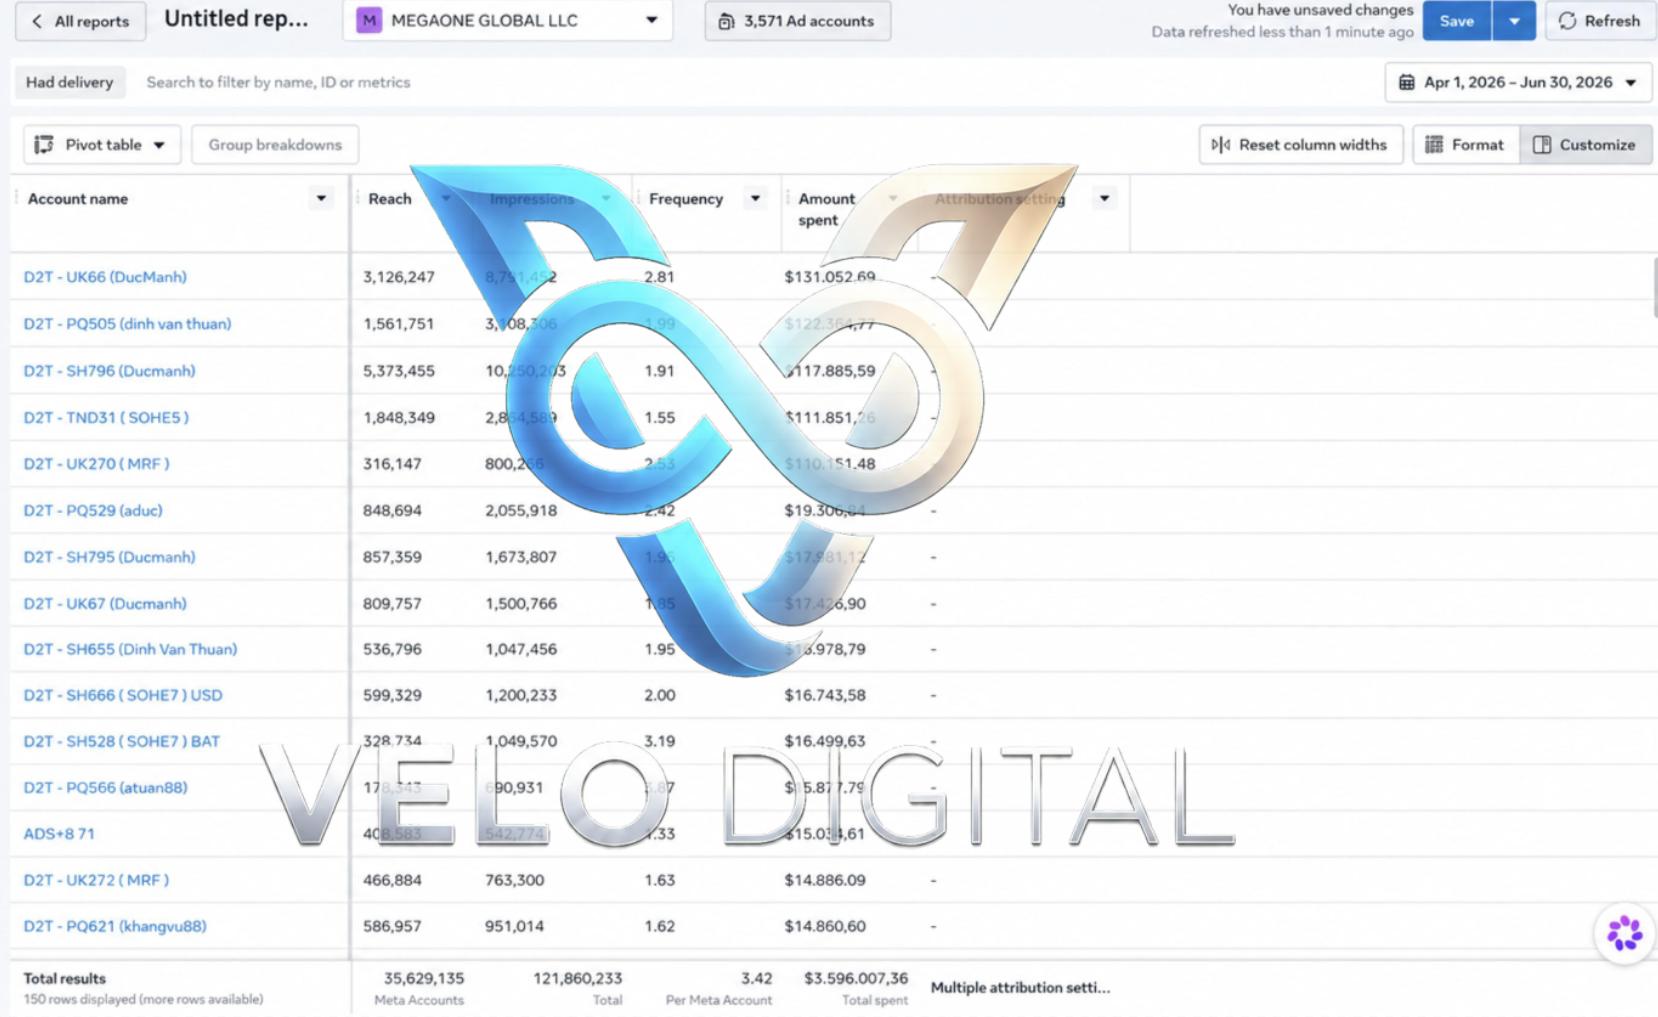The height and width of the screenshot is (1017, 1658).
Task: Rename the Untitled report title
Action: point(236,19)
